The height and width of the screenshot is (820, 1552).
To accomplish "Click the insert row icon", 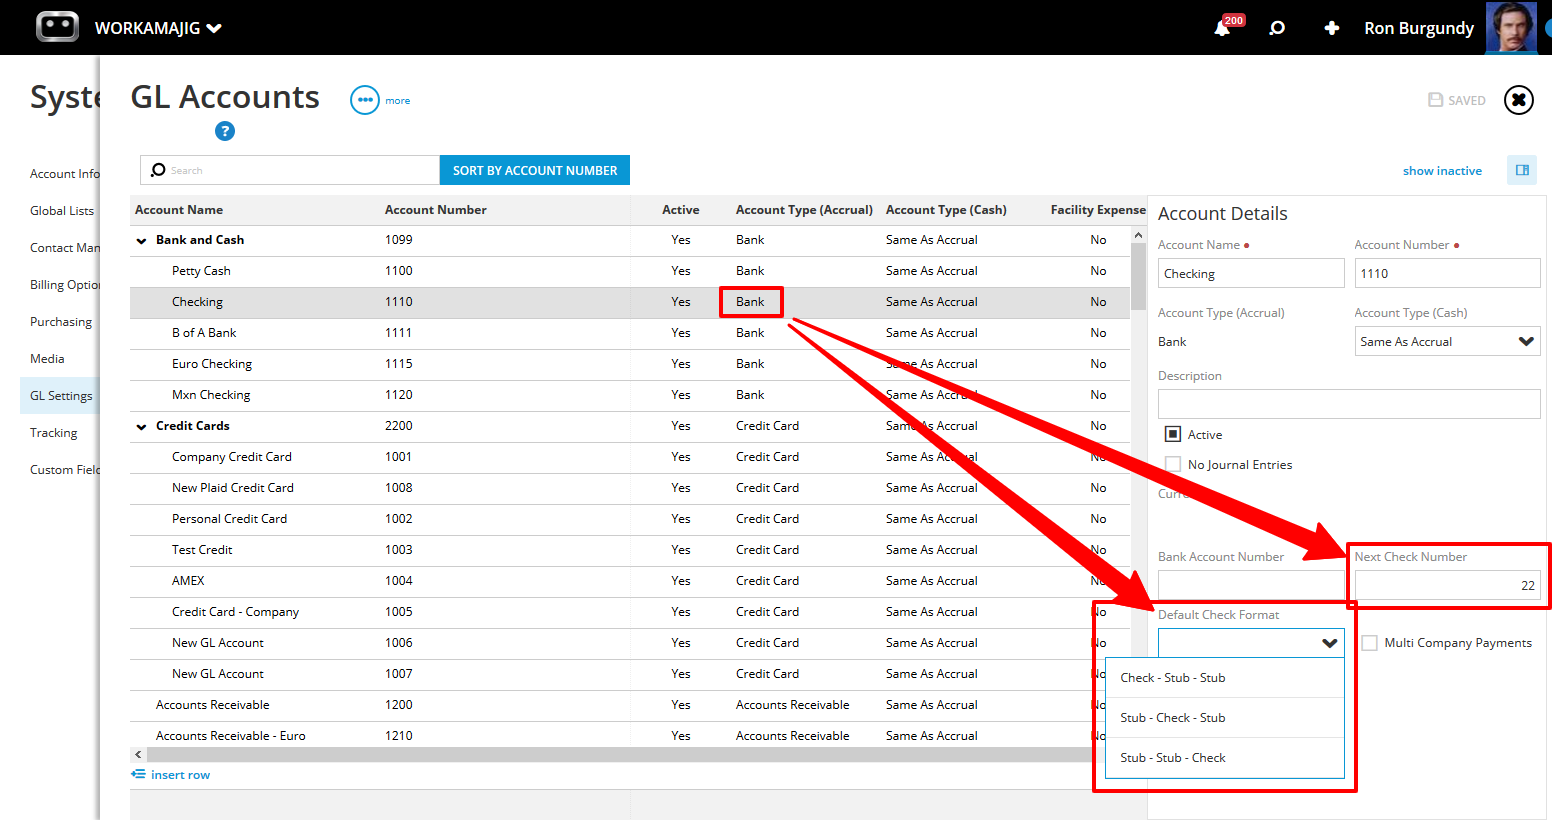I will click(x=138, y=775).
